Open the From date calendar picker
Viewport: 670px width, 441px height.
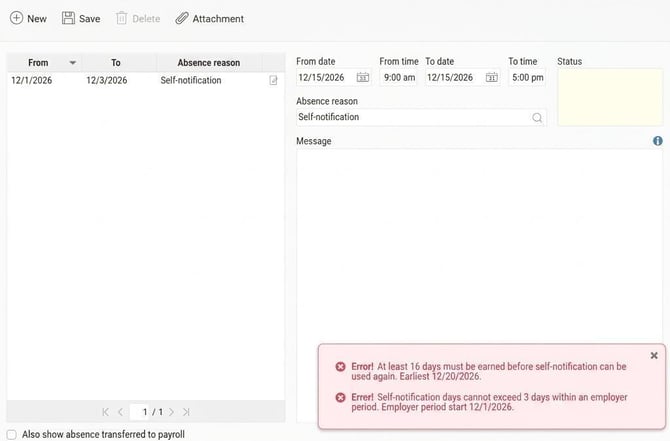click(x=363, y=77)
